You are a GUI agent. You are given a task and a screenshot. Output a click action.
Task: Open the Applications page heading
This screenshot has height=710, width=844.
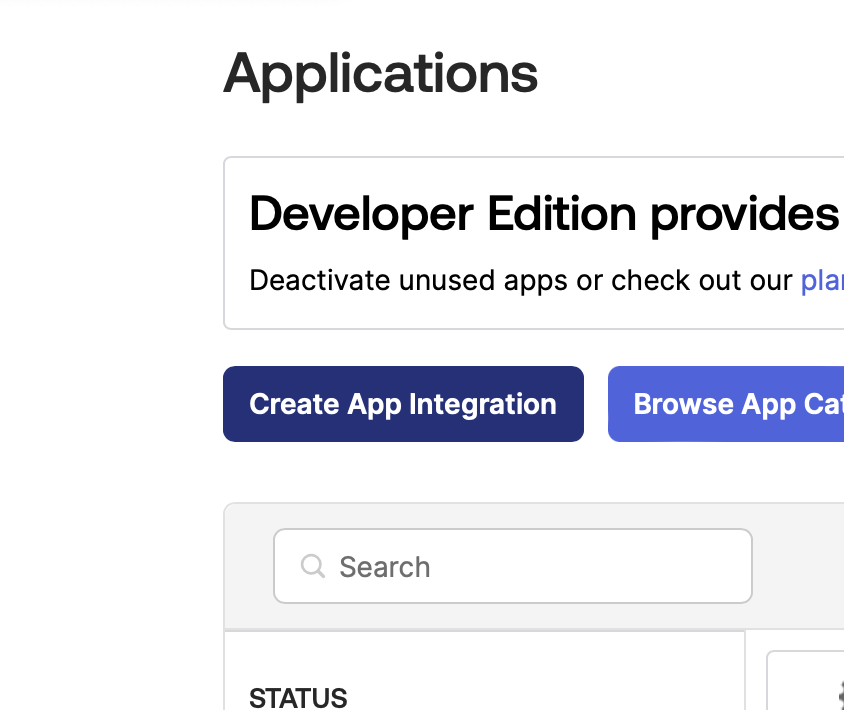[380, 74]
